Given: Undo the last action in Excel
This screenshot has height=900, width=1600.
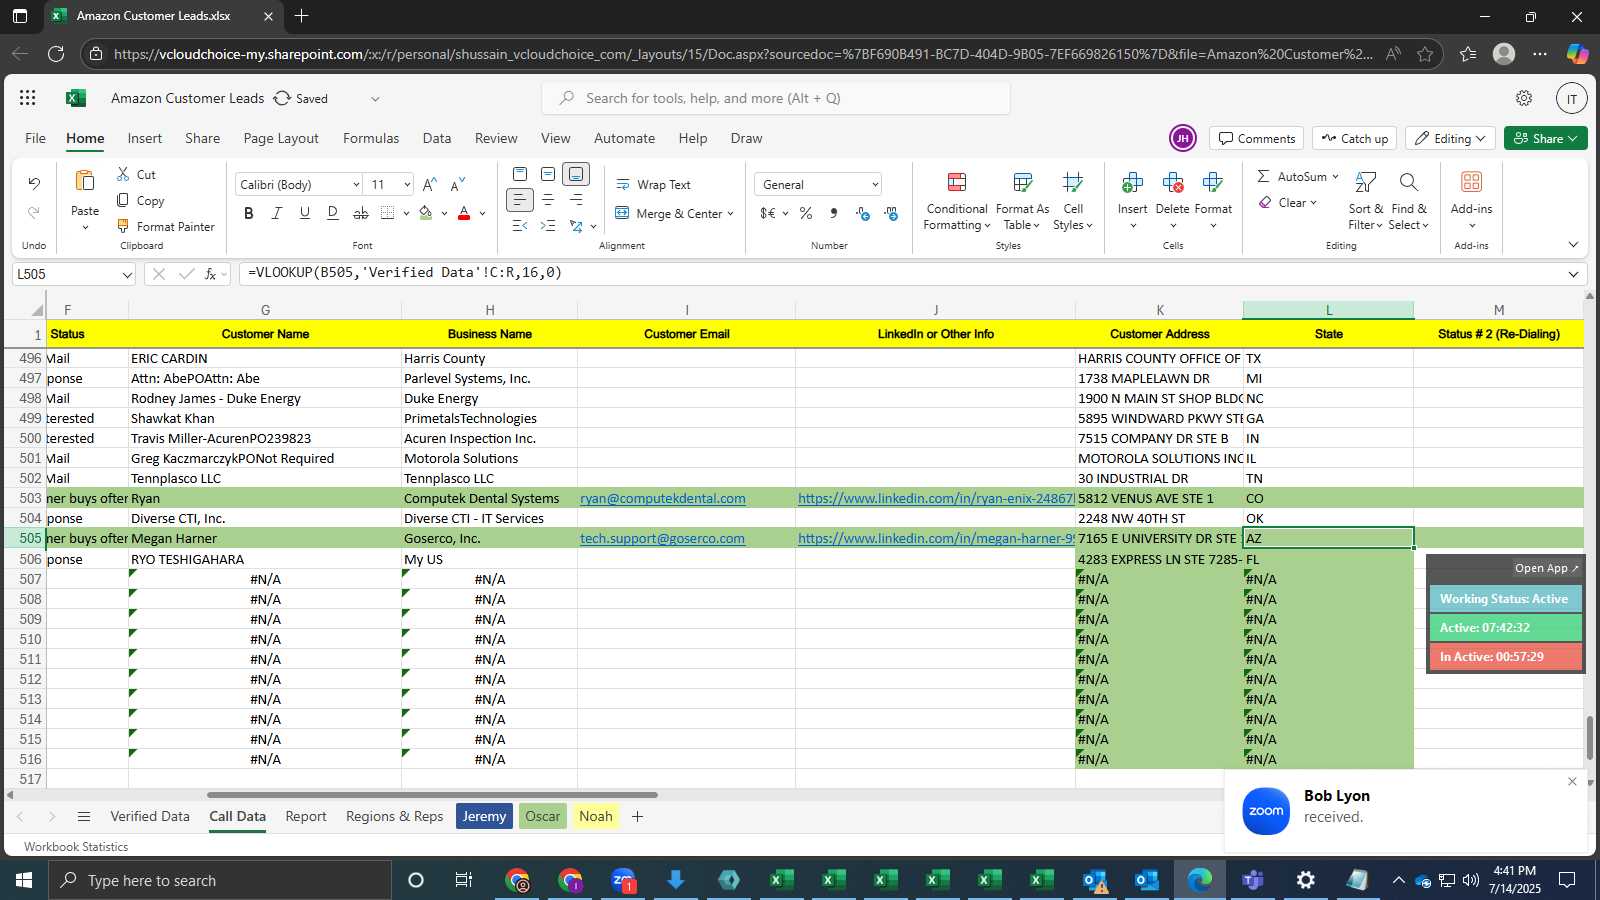Looking at the screenshot, I should (34, 184).
